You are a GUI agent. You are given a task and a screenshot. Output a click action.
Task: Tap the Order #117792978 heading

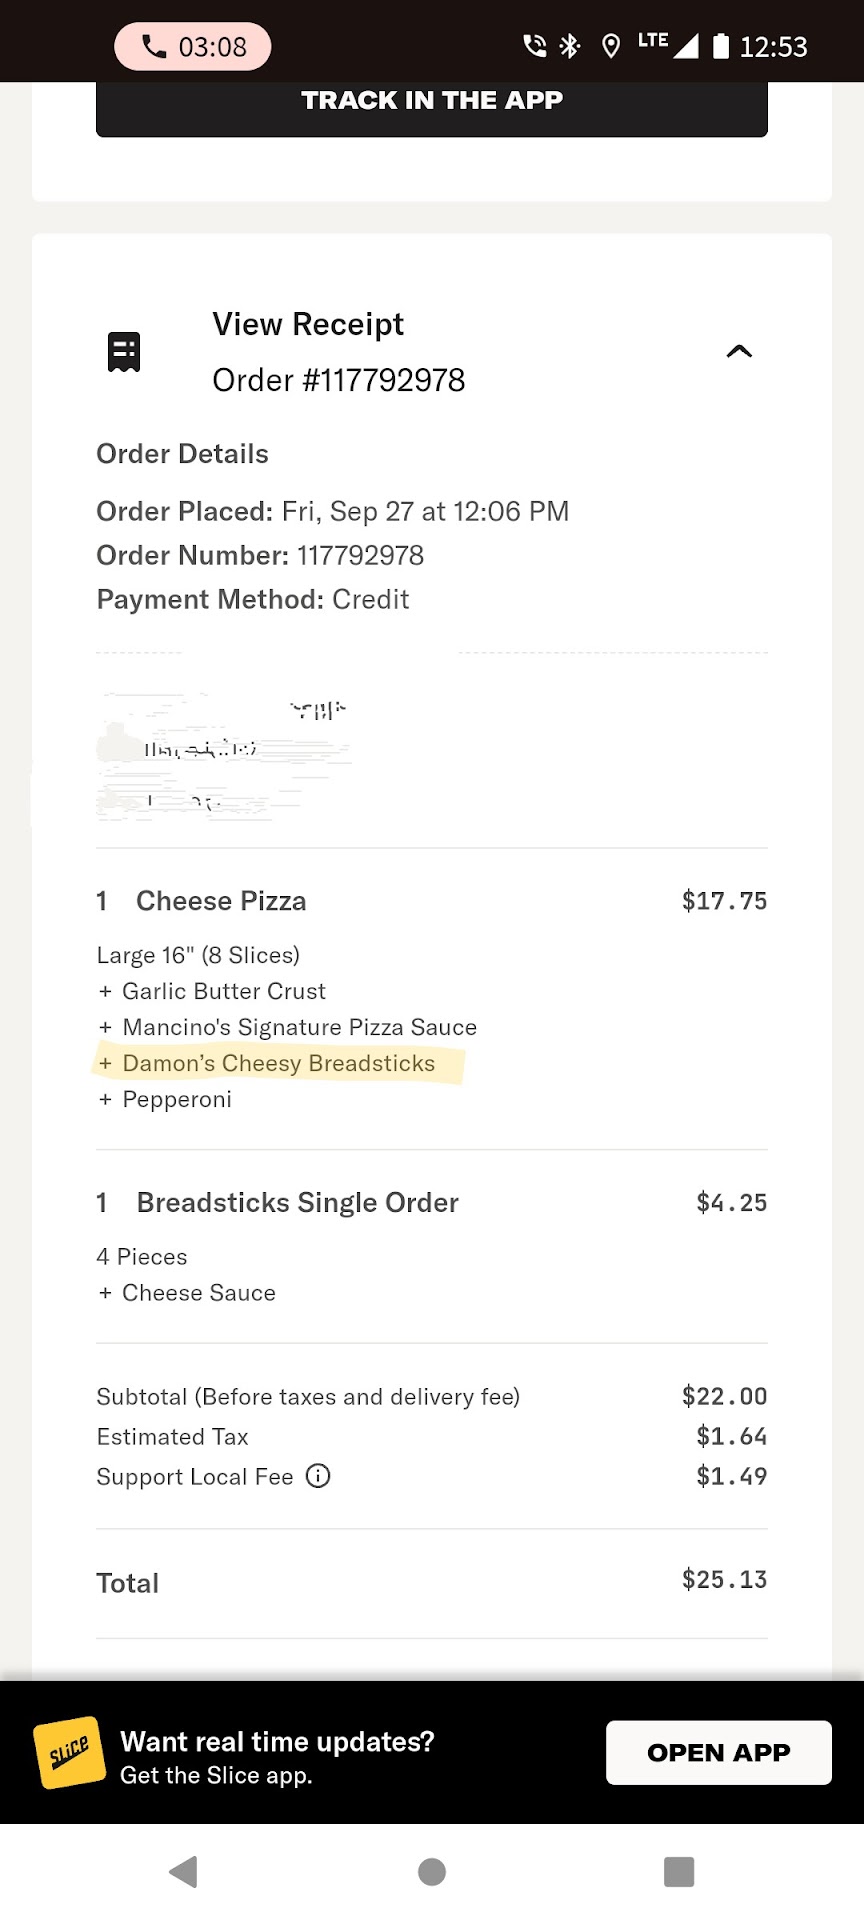[x=338, y=380]
